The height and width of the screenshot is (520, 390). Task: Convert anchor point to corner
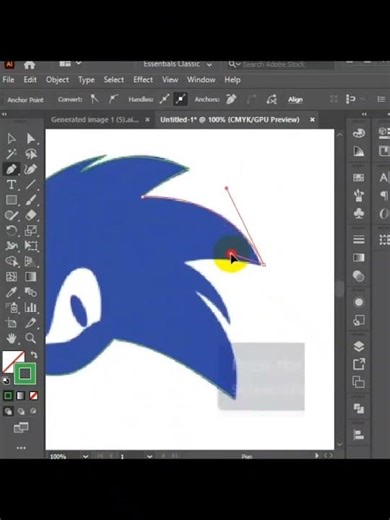click(94, 99)
